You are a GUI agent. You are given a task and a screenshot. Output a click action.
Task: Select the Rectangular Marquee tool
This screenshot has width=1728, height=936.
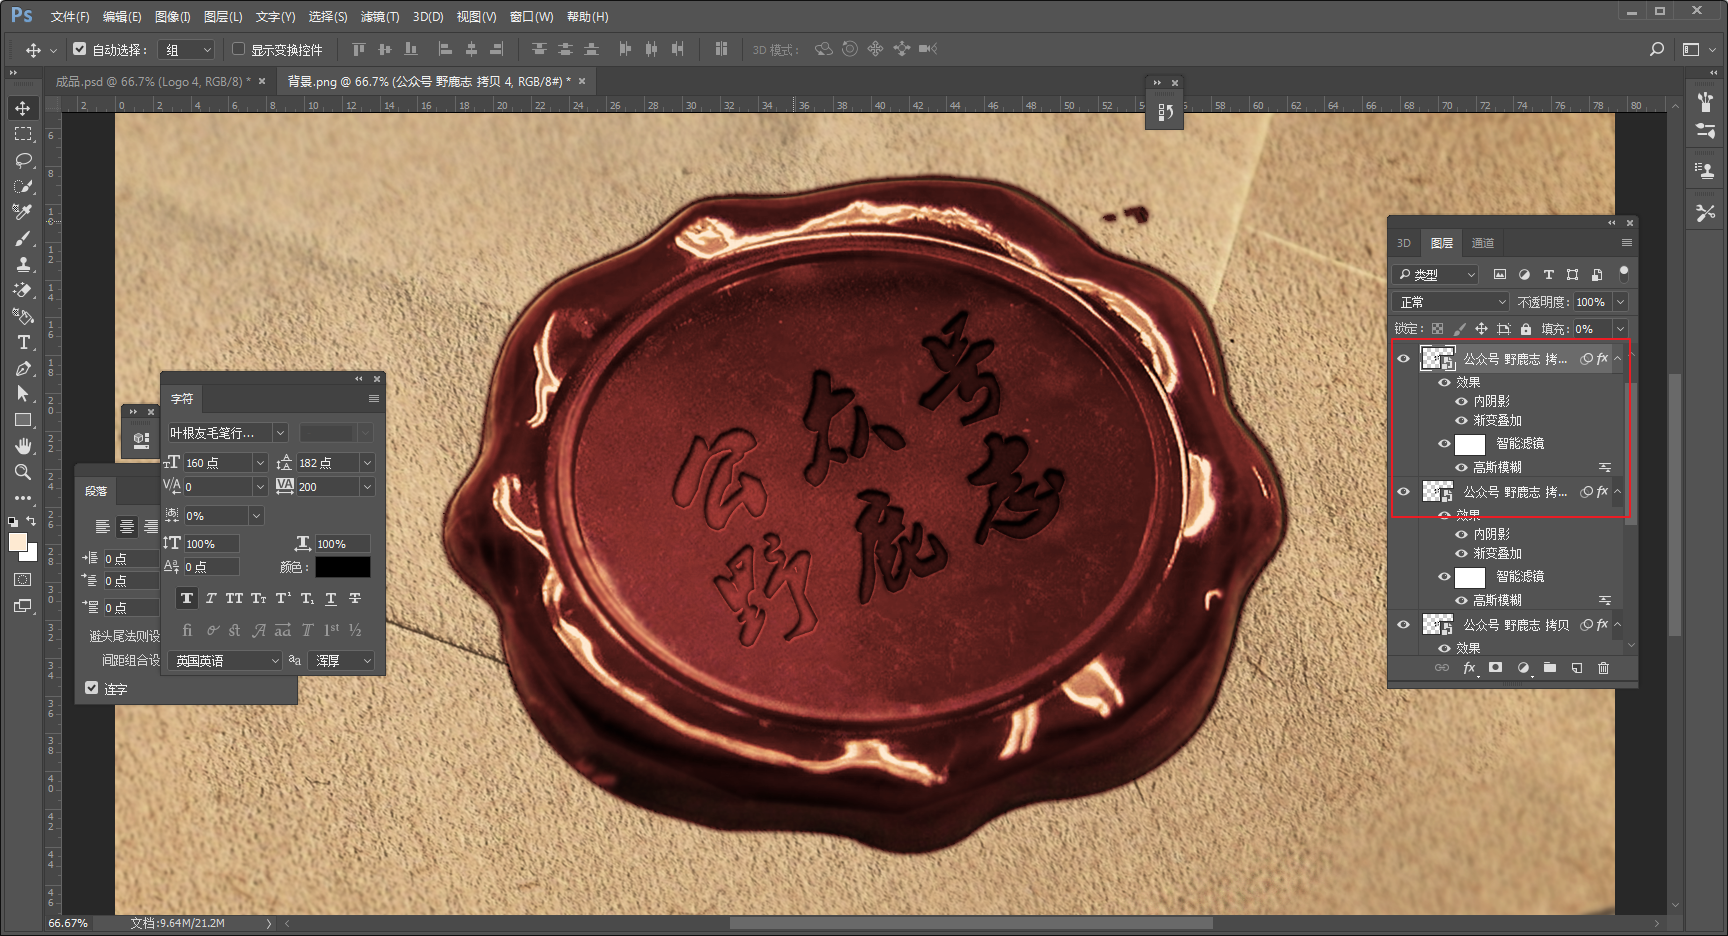pyautogui.click(x=23, y=134)
